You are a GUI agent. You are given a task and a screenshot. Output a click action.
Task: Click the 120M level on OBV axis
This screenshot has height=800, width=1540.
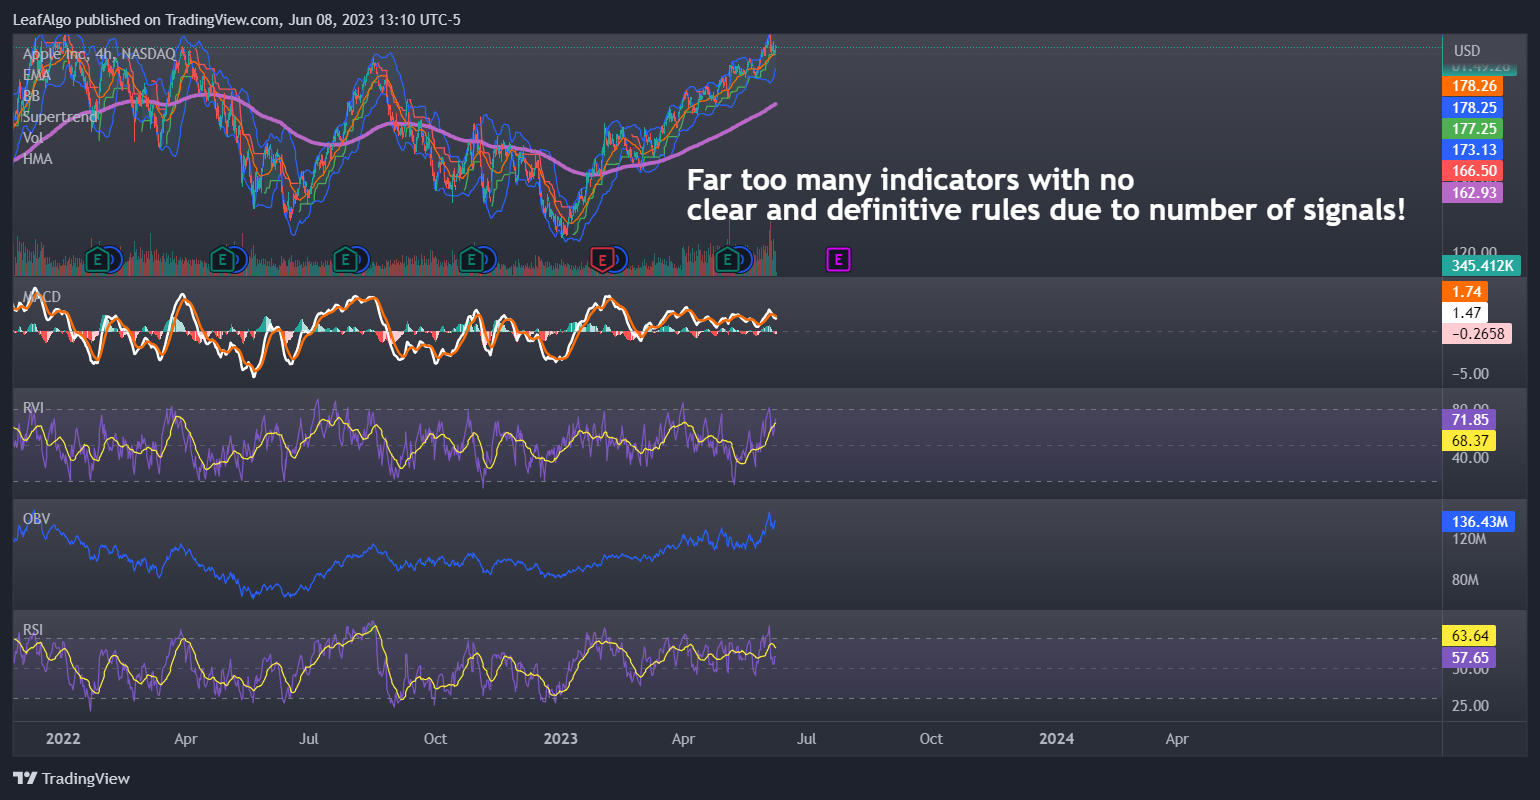[x=1469, y=539]
